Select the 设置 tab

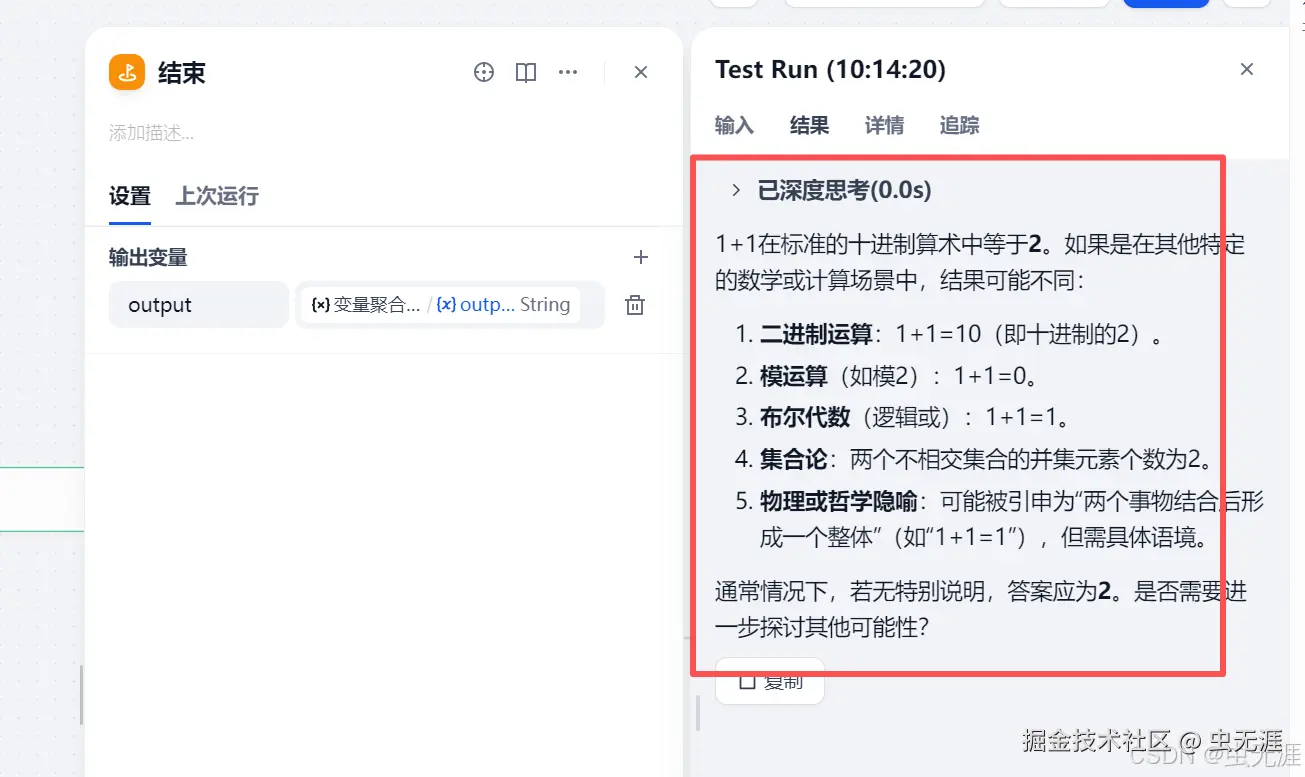(130, 196)
